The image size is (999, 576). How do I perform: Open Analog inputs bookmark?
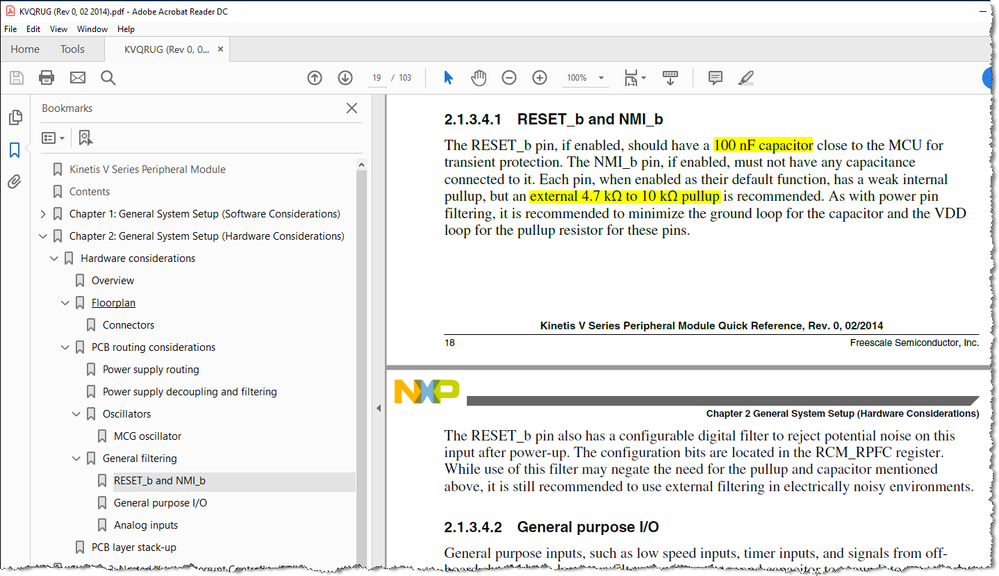point(146,526)
